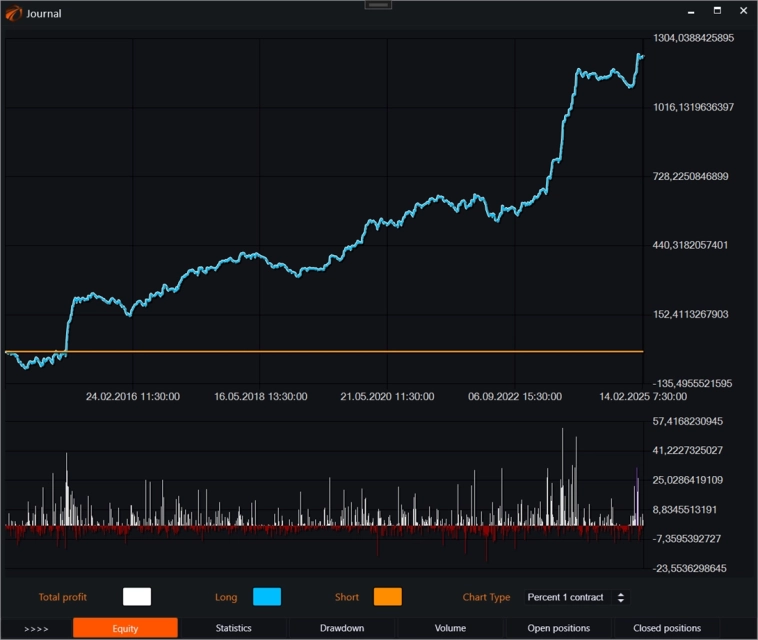Click the Total profit label
758x640 pixels.
63,597
